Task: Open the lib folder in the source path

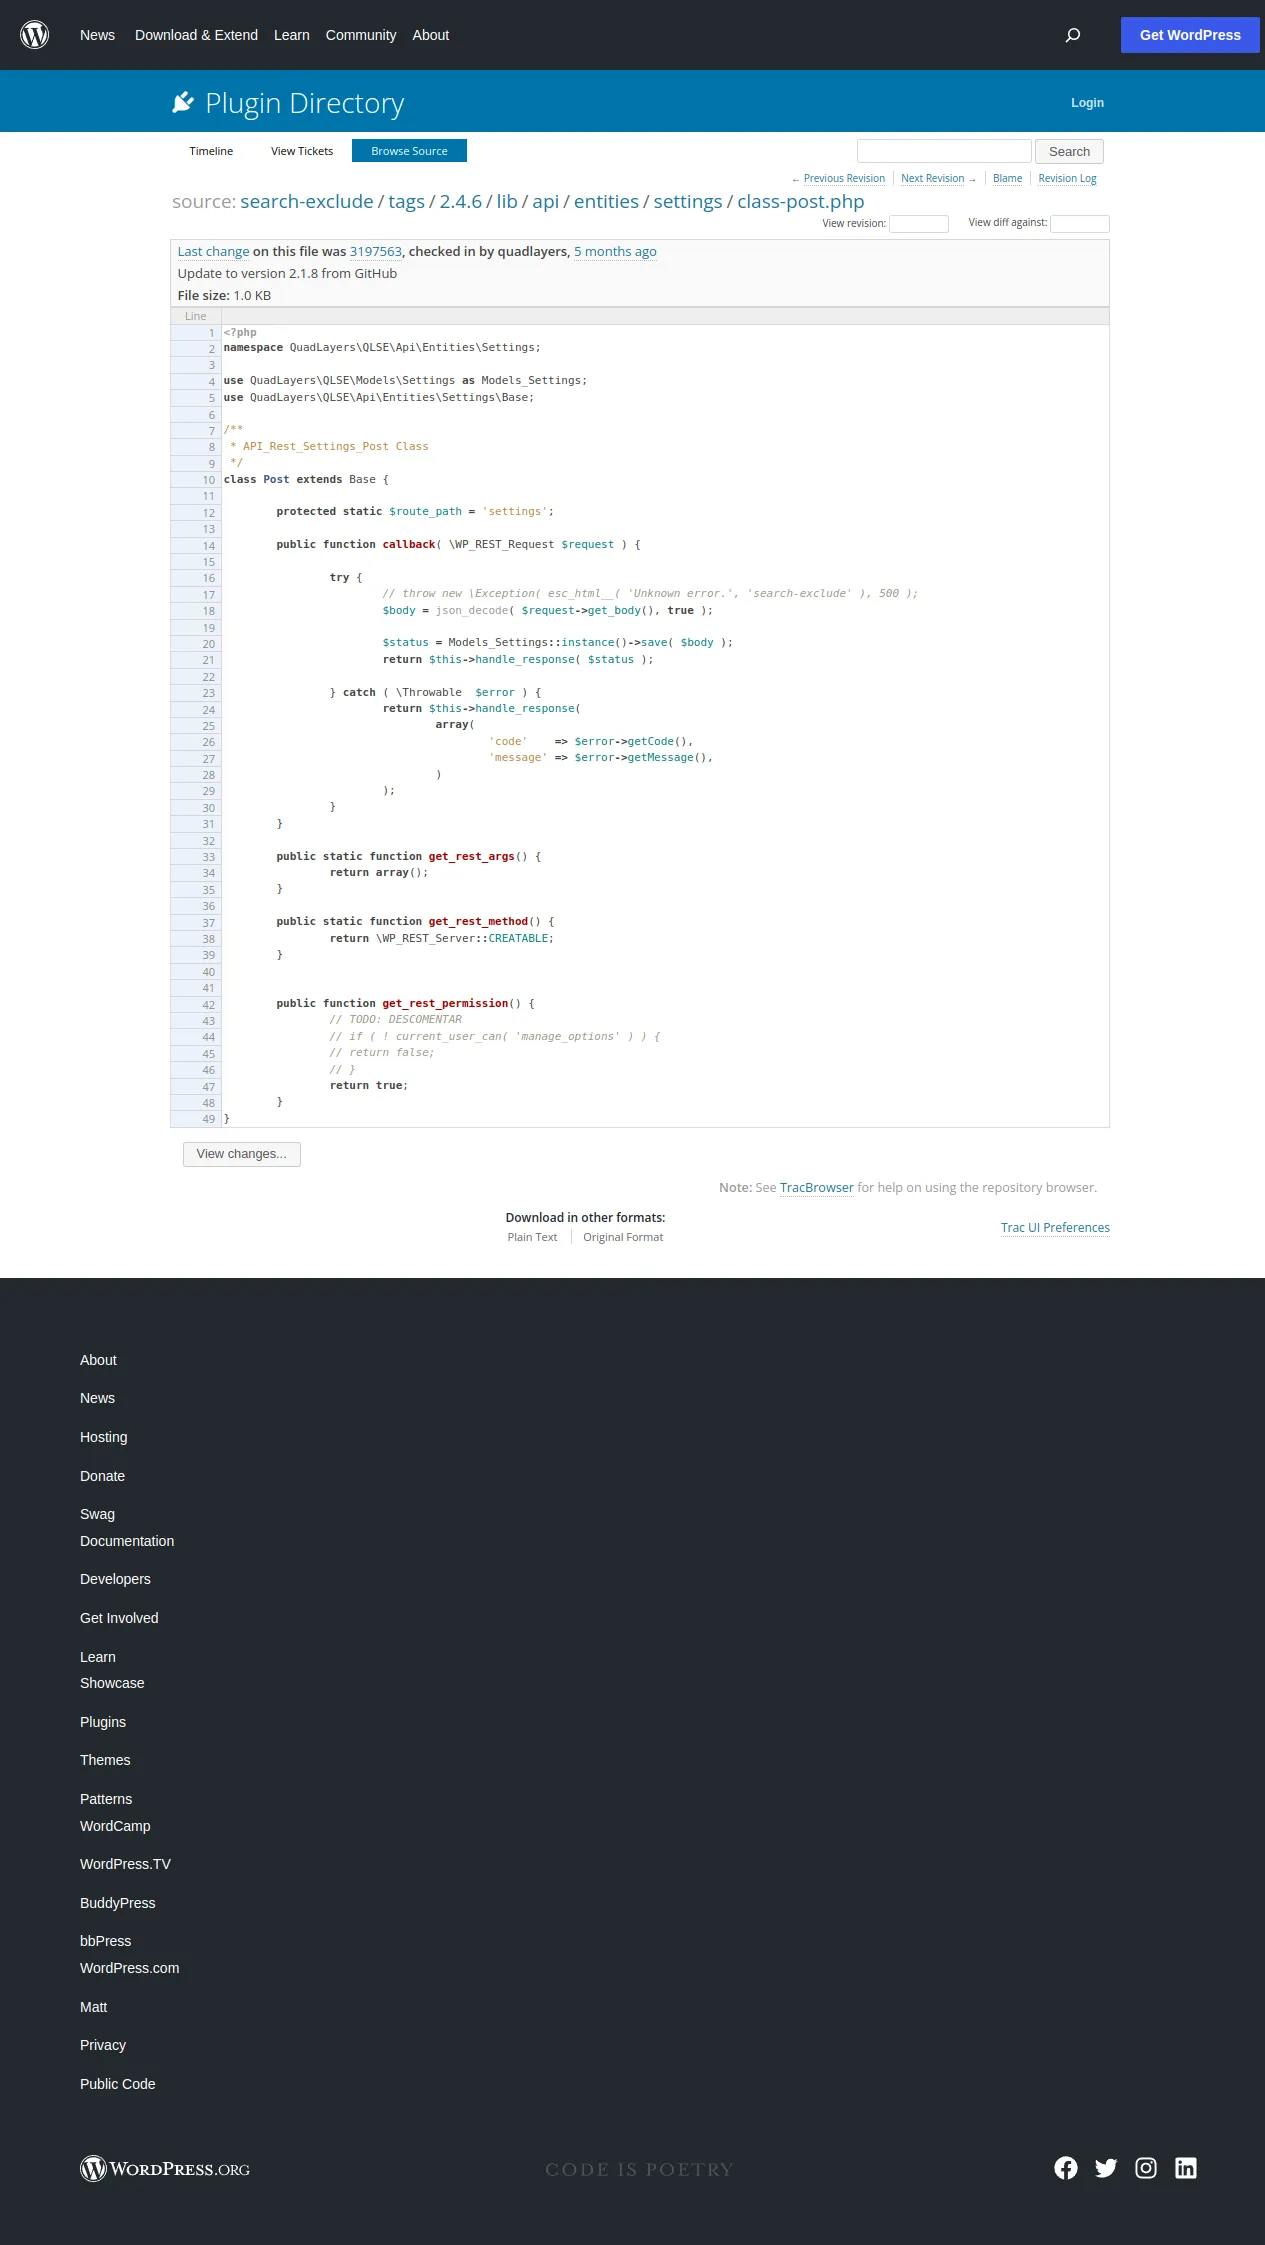Action: (507, 201)
